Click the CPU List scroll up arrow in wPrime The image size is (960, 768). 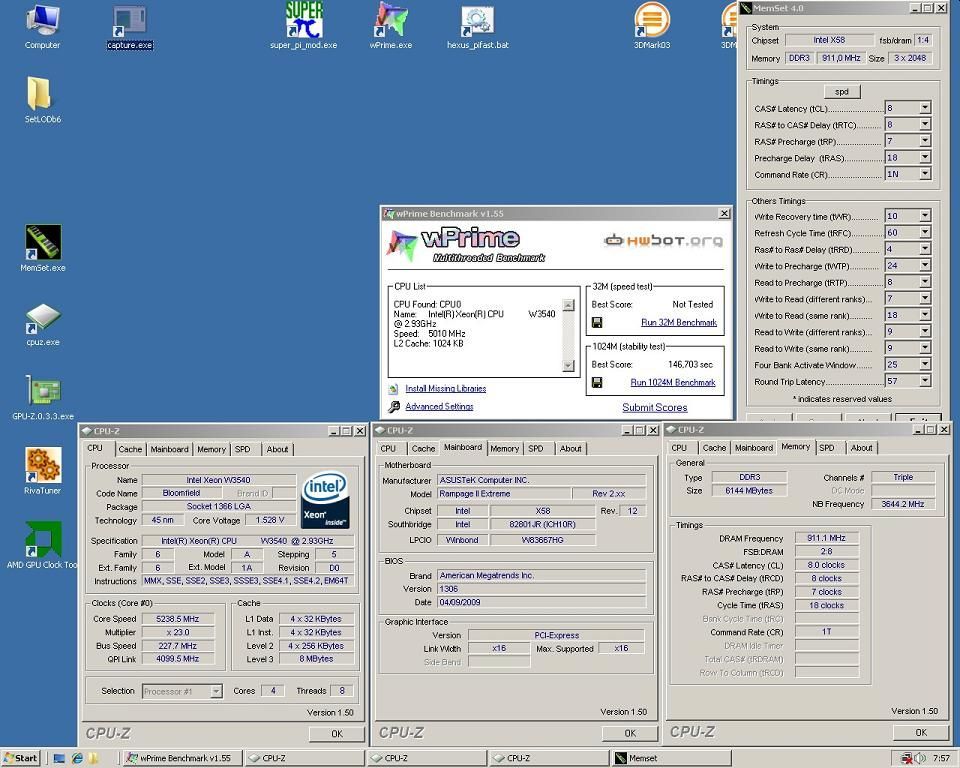tap(568, 305)
